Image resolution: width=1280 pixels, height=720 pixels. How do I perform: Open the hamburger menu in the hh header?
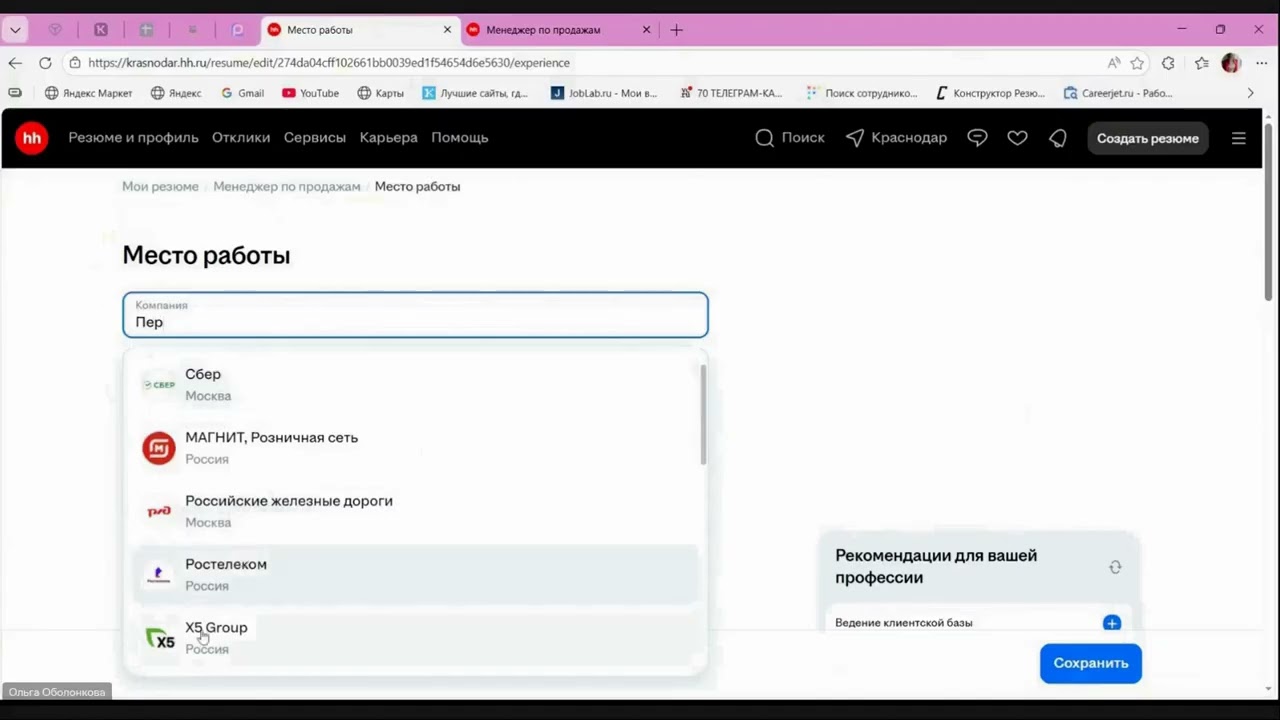1238,138
